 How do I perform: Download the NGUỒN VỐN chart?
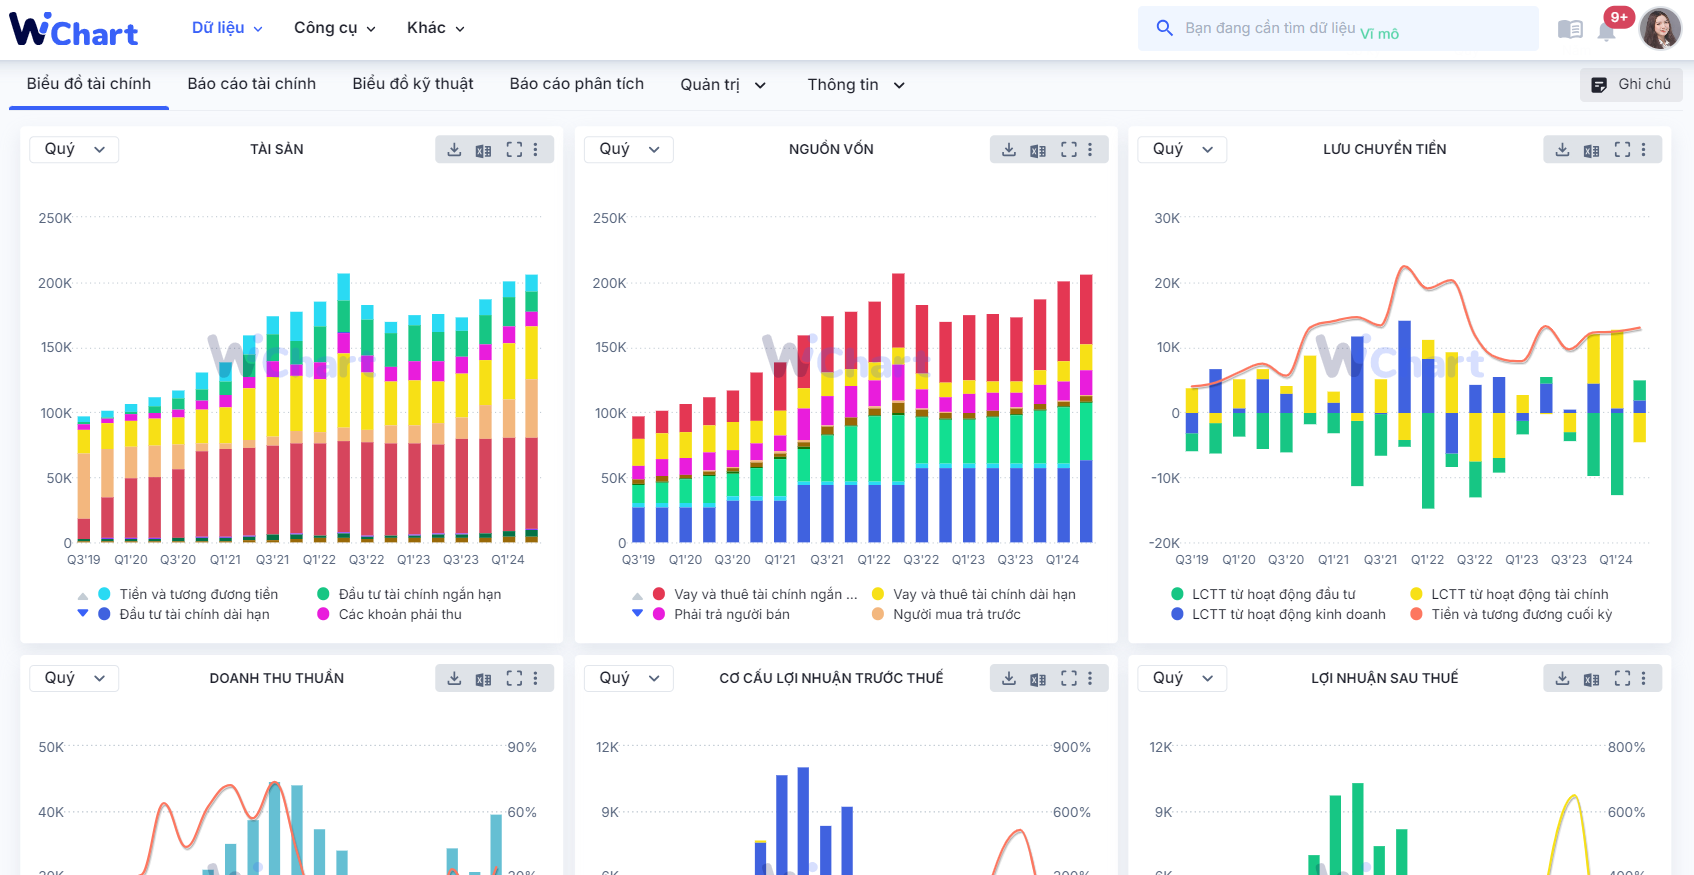pyautogui.click(x=1009, y=149)
